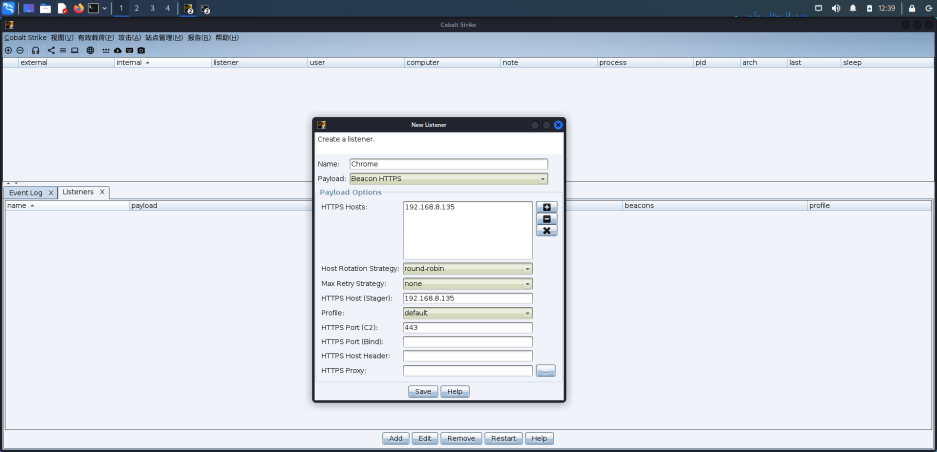Image resolution: width=937 pixels, height=452 pixels.
Task: Sort listeners by the name column header
Action: (x=68, y=206)
